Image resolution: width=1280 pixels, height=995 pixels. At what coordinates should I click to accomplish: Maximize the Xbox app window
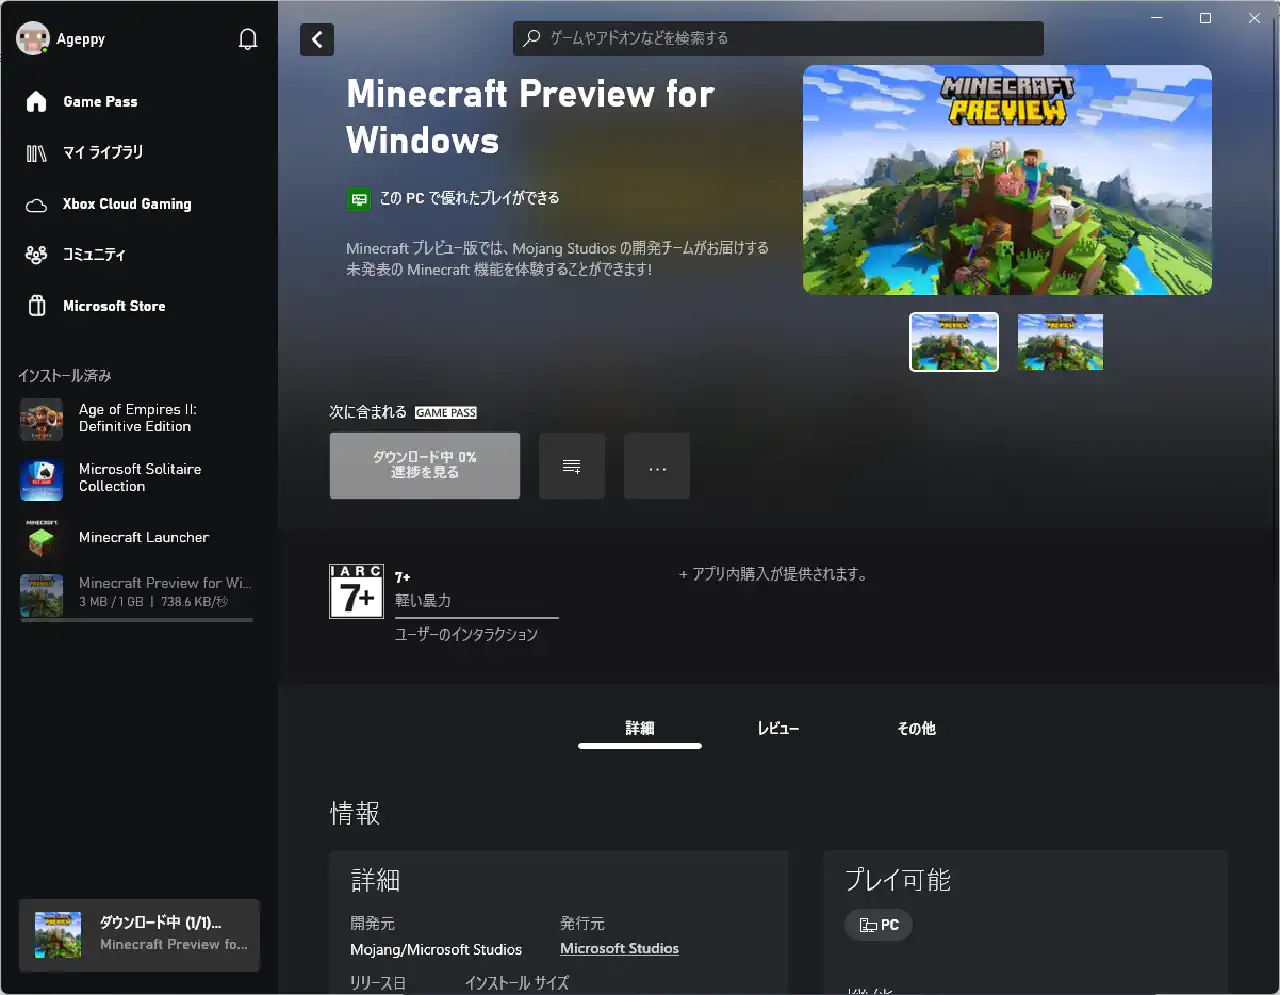[1205, 18]
